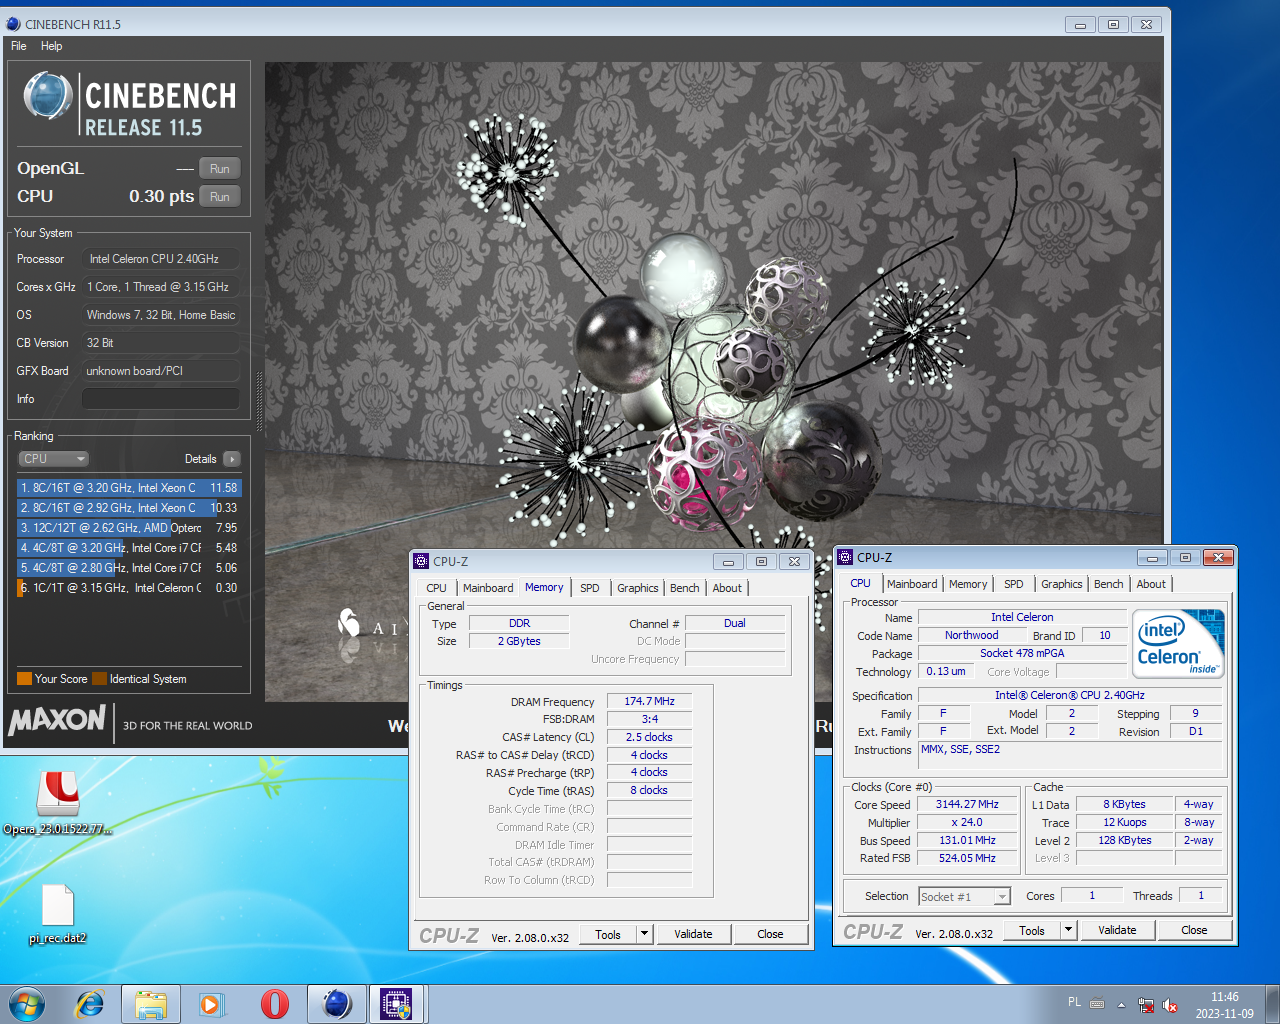Switch to Memory tab in right CPU-Z window
This screenshot has width=1280, height=1024.
tap(968, 584)
